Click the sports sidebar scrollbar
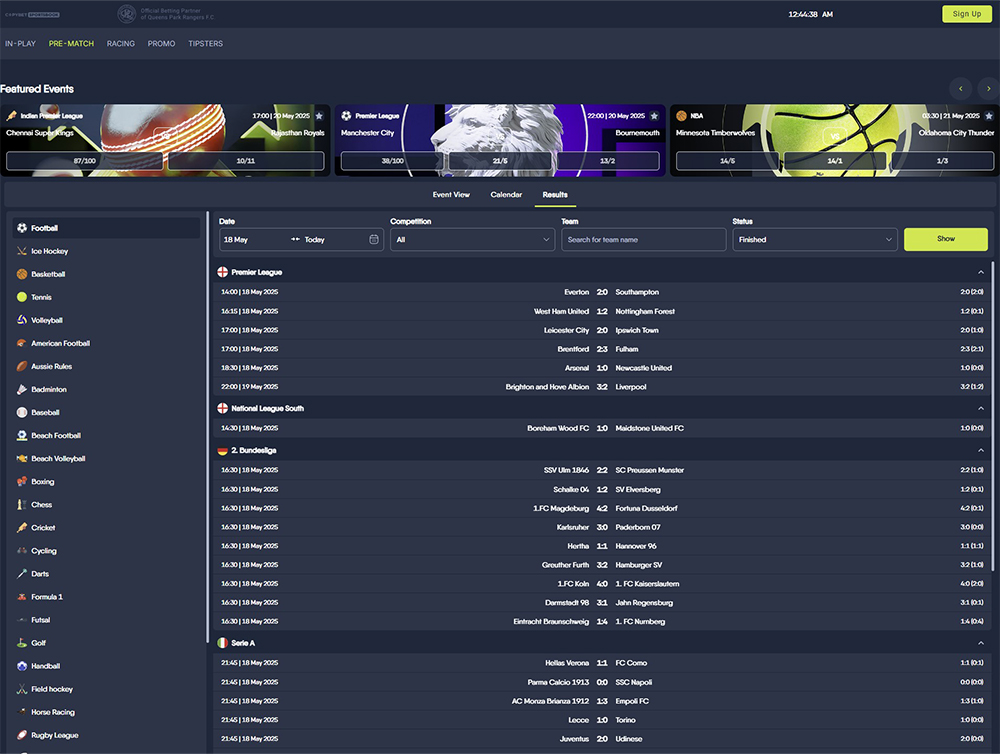 tap(207, 427)
